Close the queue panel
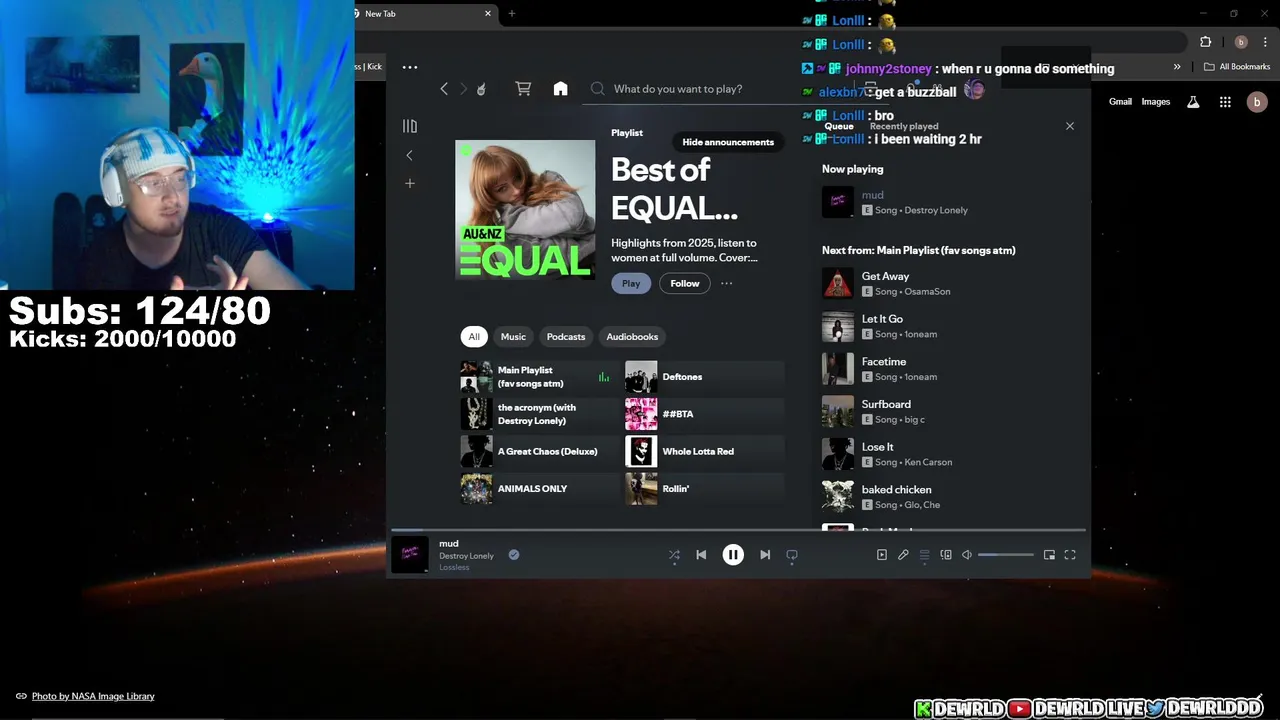 [x=1070, y=126]
